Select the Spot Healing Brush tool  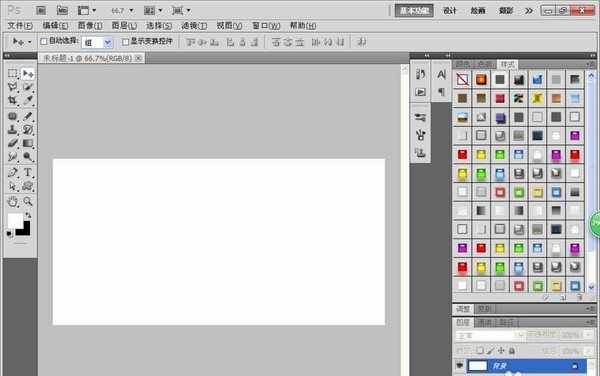tap(13, 116)
